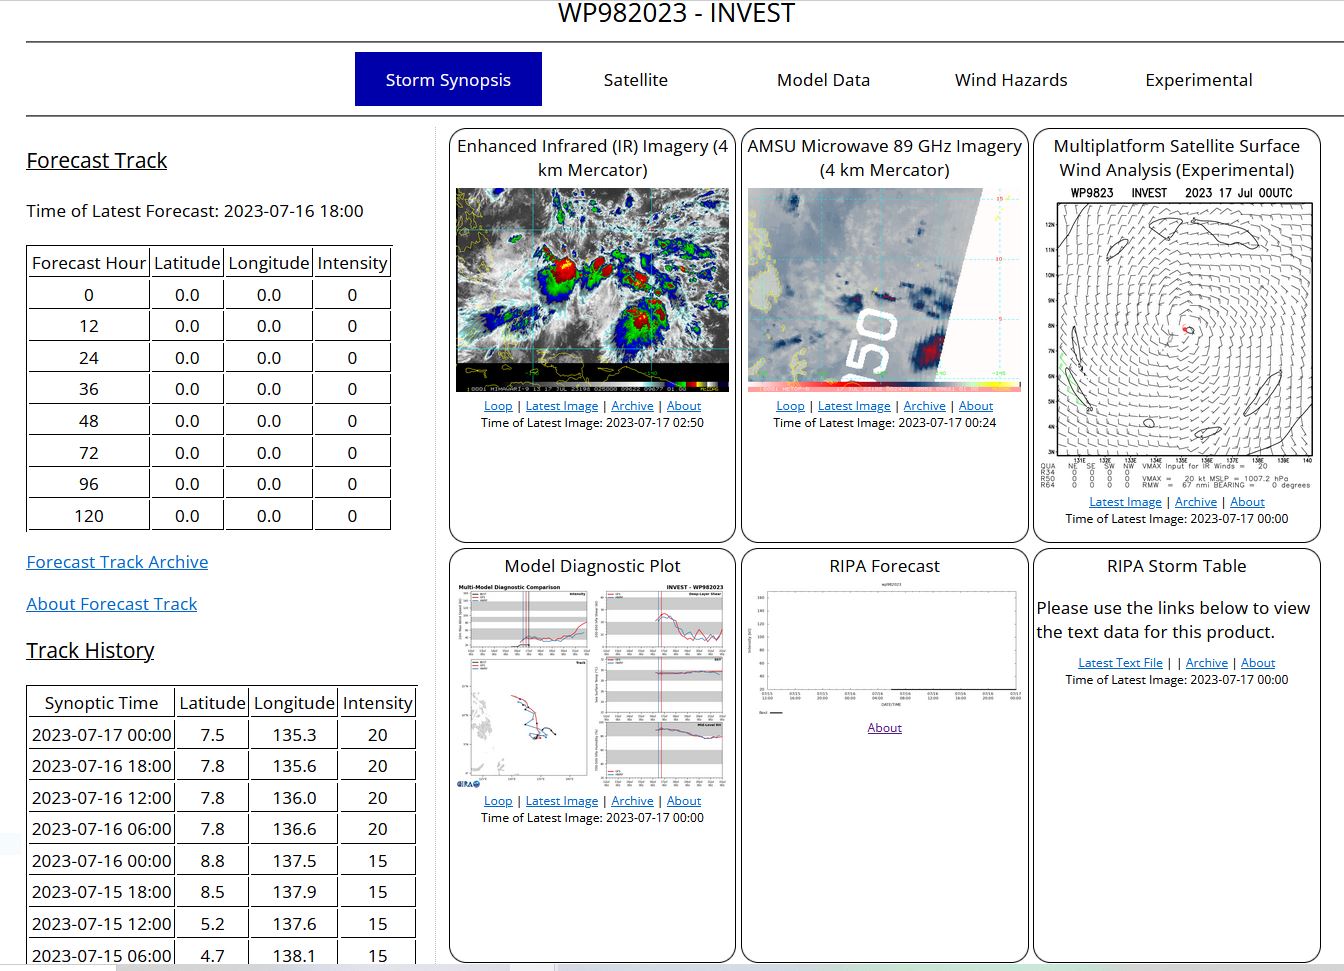
Task: Open About link under Model Diagnostic Plot
Action: (684, 801)
